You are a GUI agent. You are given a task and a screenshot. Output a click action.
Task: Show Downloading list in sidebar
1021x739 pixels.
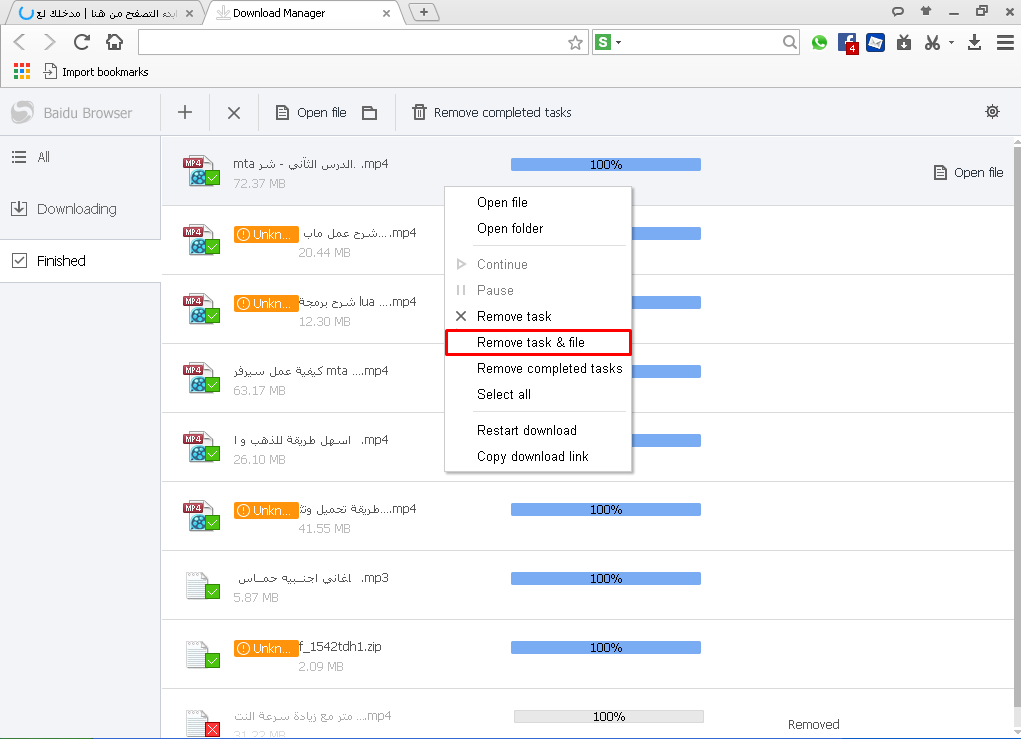point(80,209)
